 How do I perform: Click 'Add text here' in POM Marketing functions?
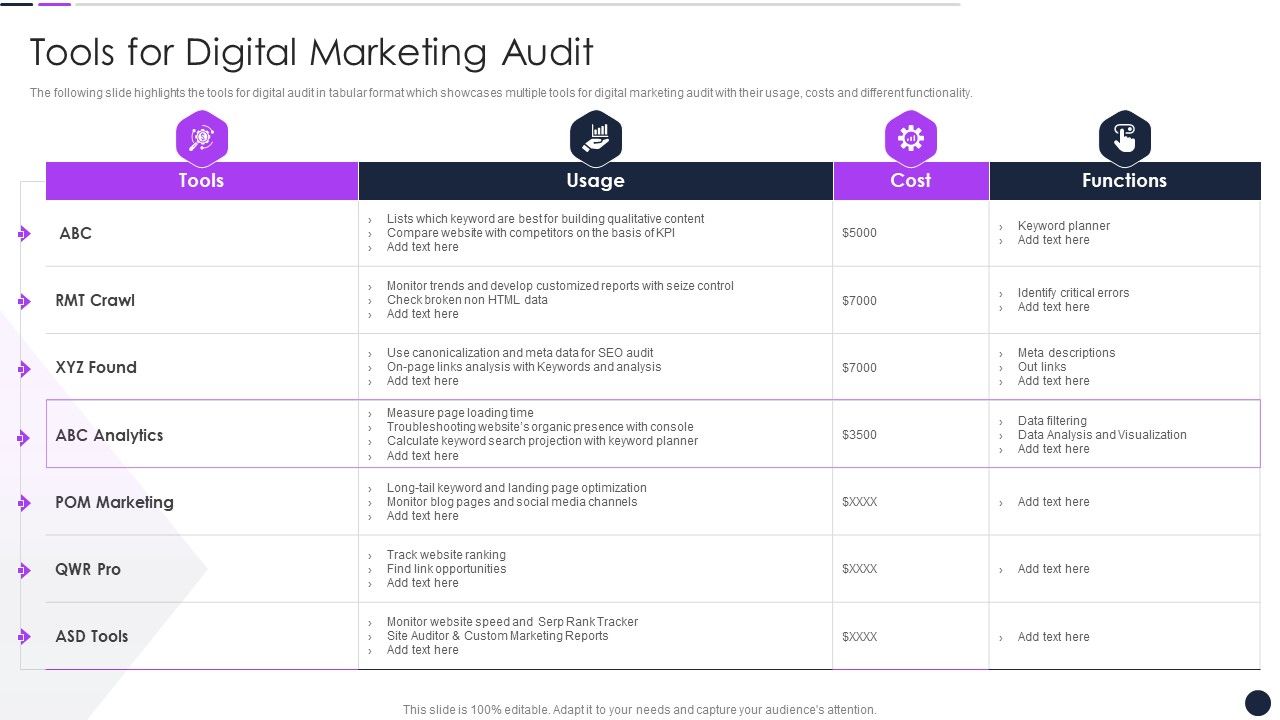click(1053, 502)
